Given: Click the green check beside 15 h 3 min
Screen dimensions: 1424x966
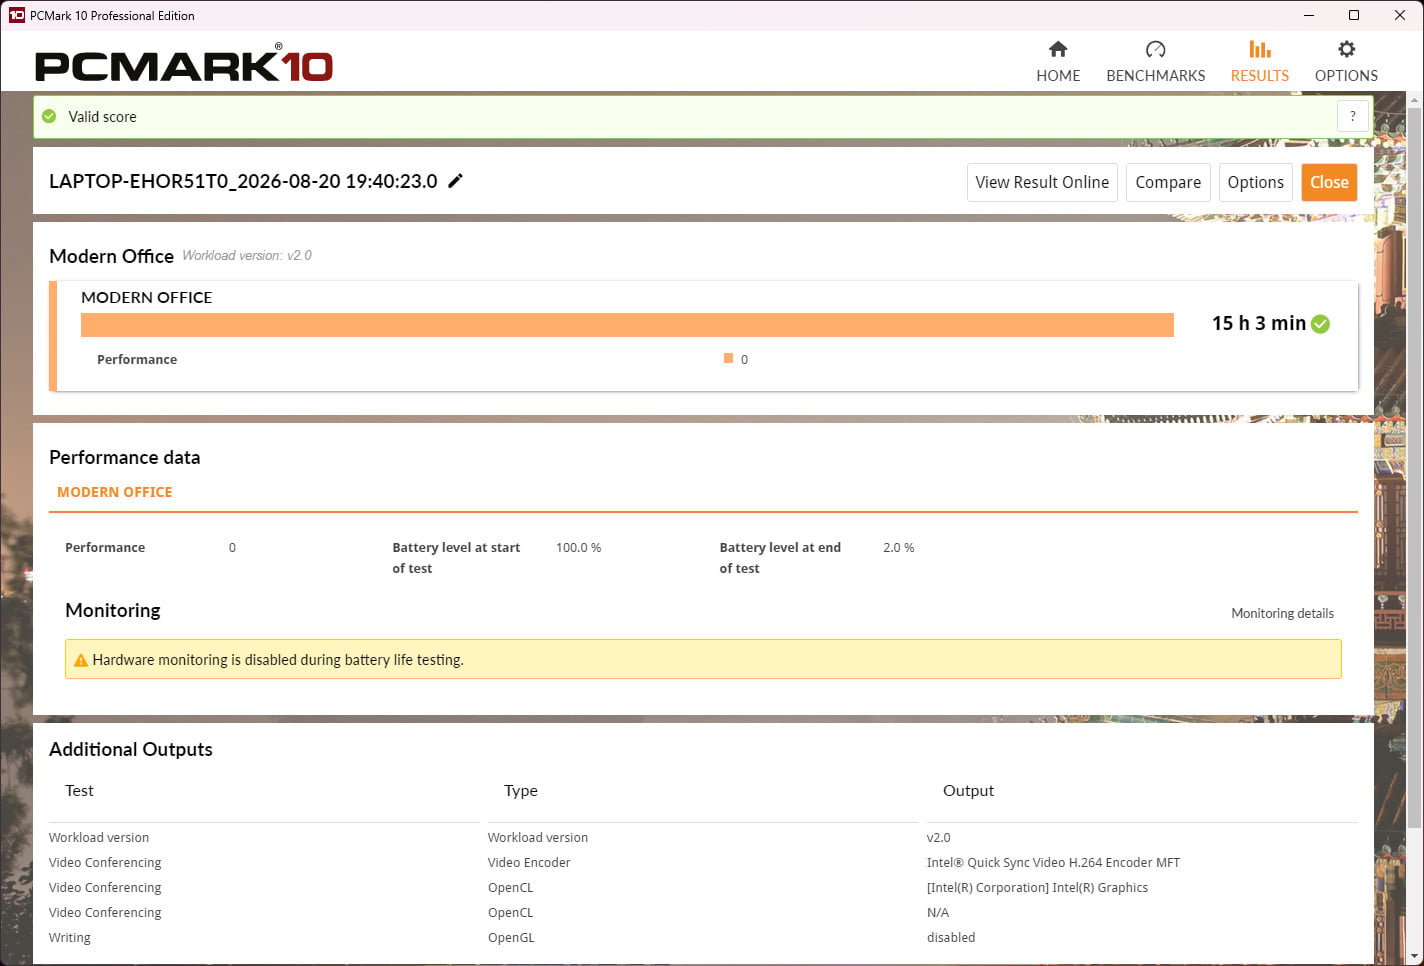Looking at the screenshot, I should [1320, 324].
